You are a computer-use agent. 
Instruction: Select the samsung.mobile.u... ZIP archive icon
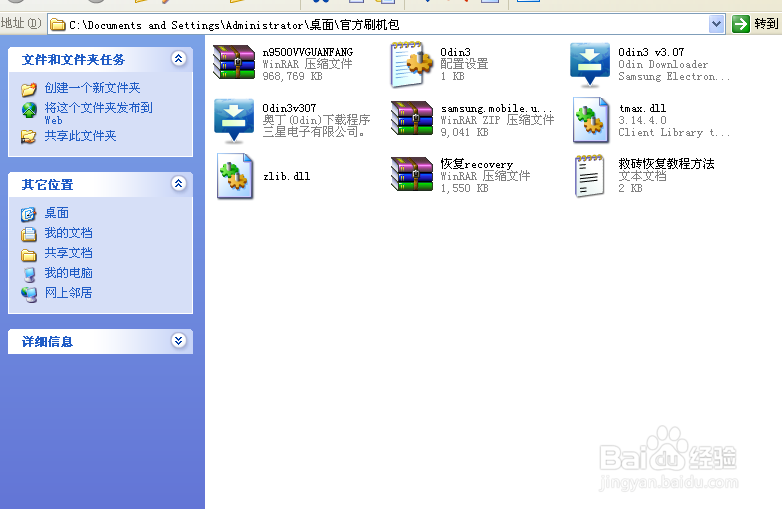tap(412, 119)
